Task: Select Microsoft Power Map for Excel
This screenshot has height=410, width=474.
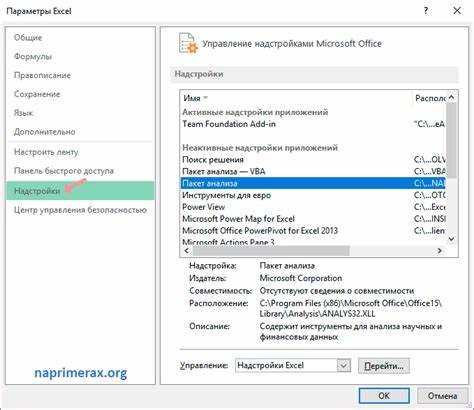Action: 313,219
